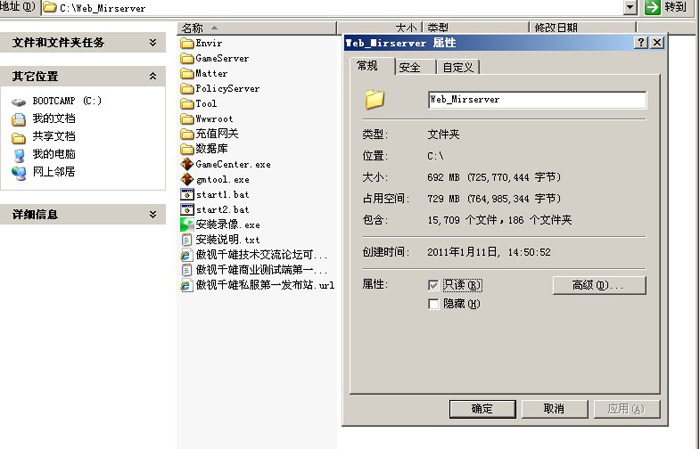Enable the 隐藏 hidden checkbox
Screen dimensions: 700x449
pyautogui.click(x=433, y=304)
